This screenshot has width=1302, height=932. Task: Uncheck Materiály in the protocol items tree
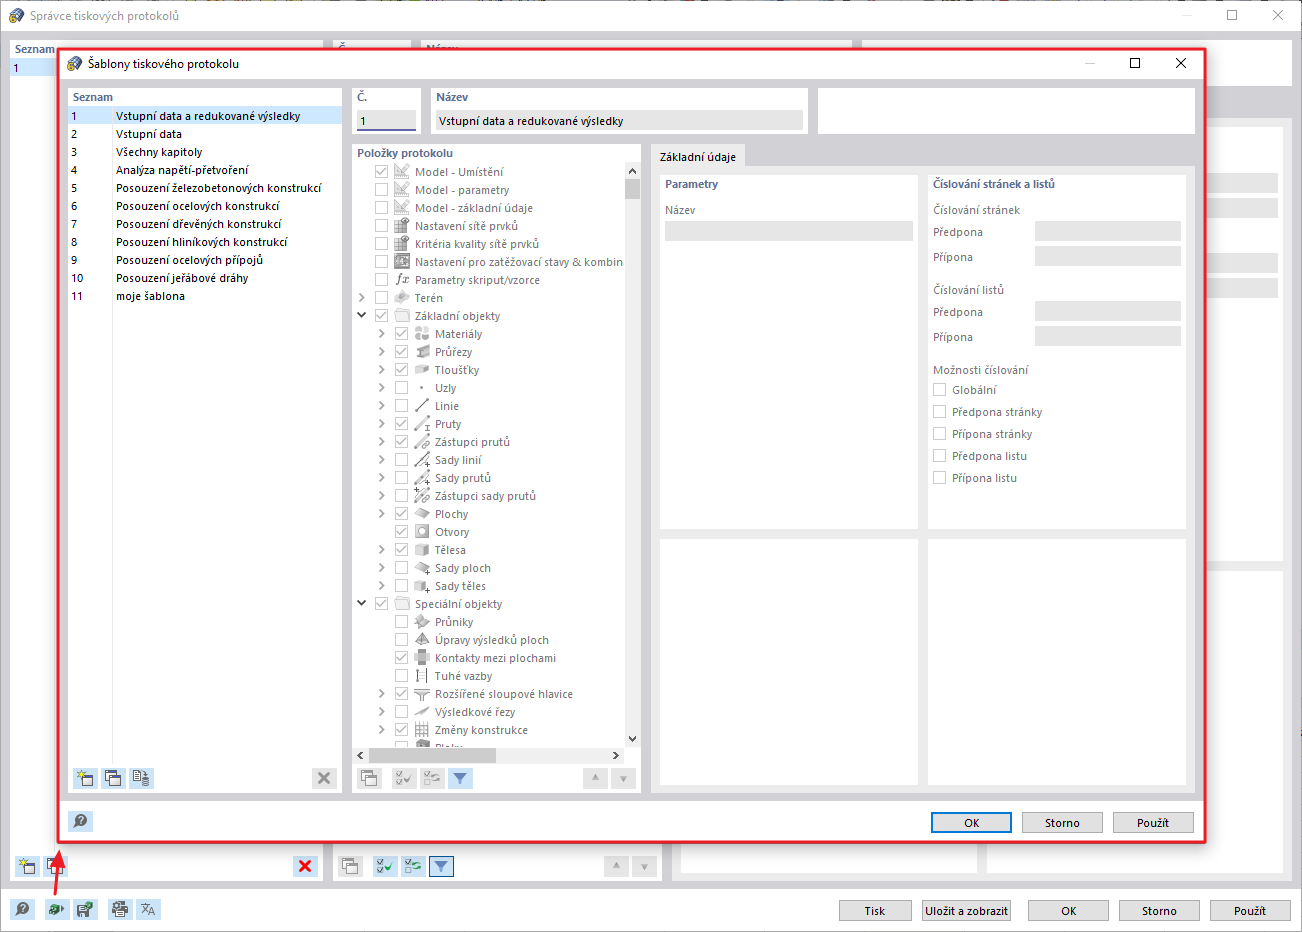(399, 333)
